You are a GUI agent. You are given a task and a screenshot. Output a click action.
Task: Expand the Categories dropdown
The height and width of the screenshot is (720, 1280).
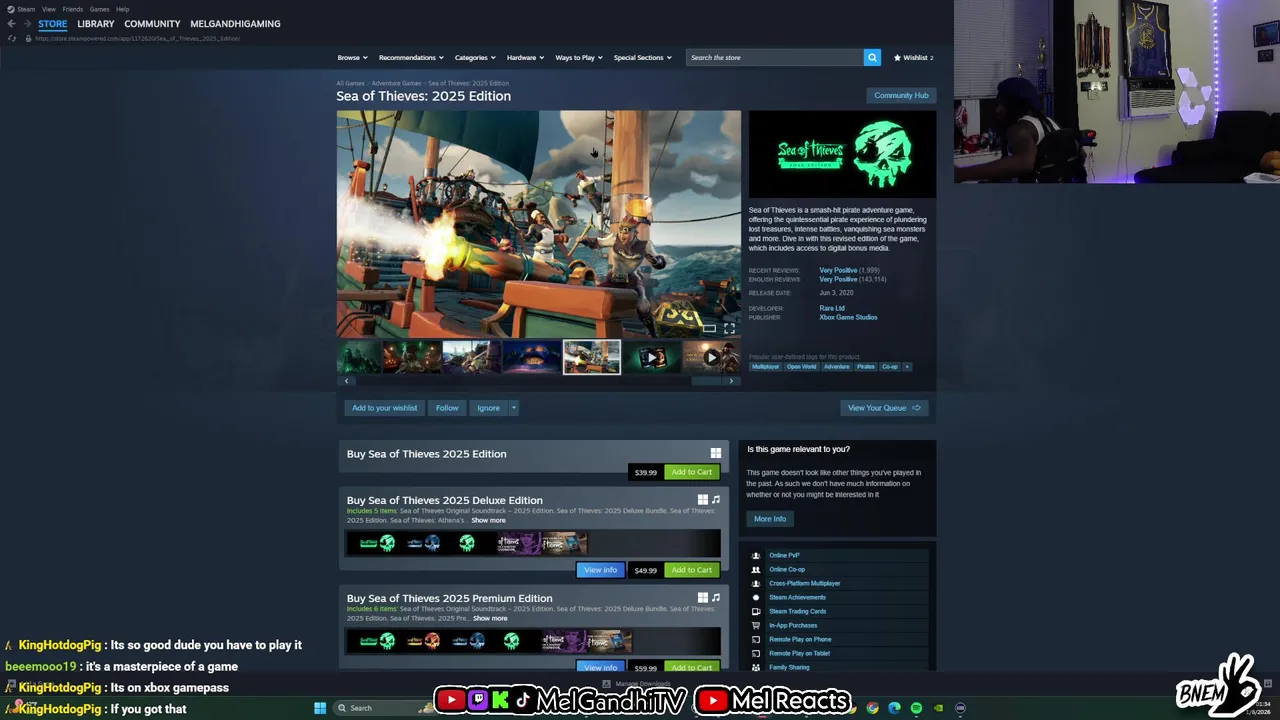click(x=475, y=57)
